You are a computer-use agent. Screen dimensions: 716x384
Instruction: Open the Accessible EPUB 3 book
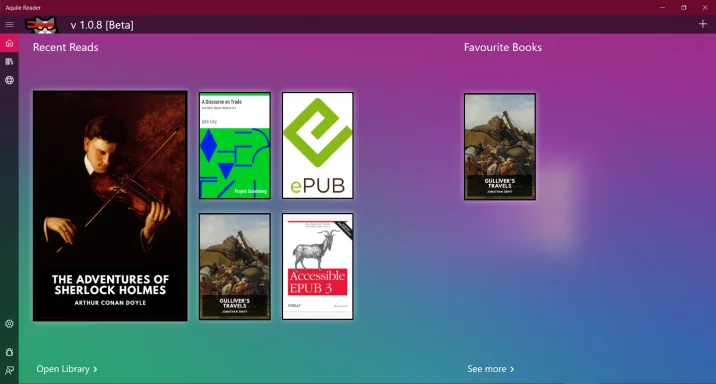click(x=318, y=267)
